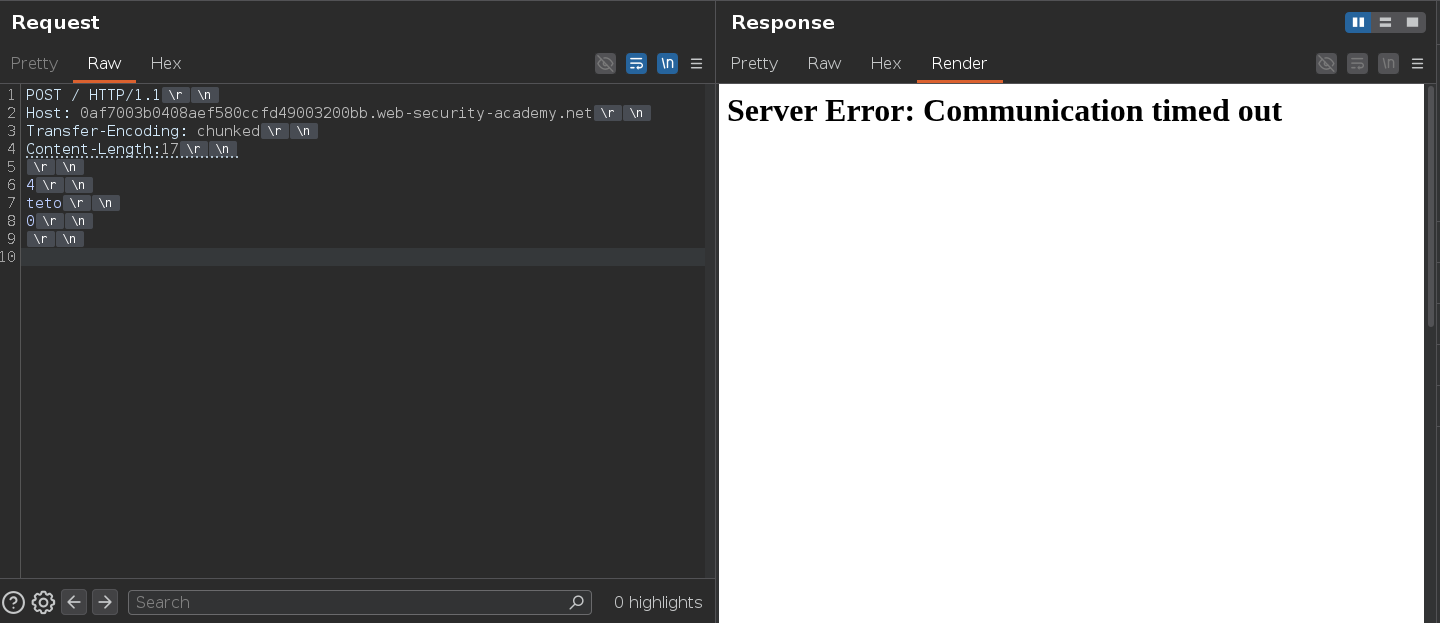Open the Response Raw tab
Viewport: 1440px width, 623px height.
point(824,63)
